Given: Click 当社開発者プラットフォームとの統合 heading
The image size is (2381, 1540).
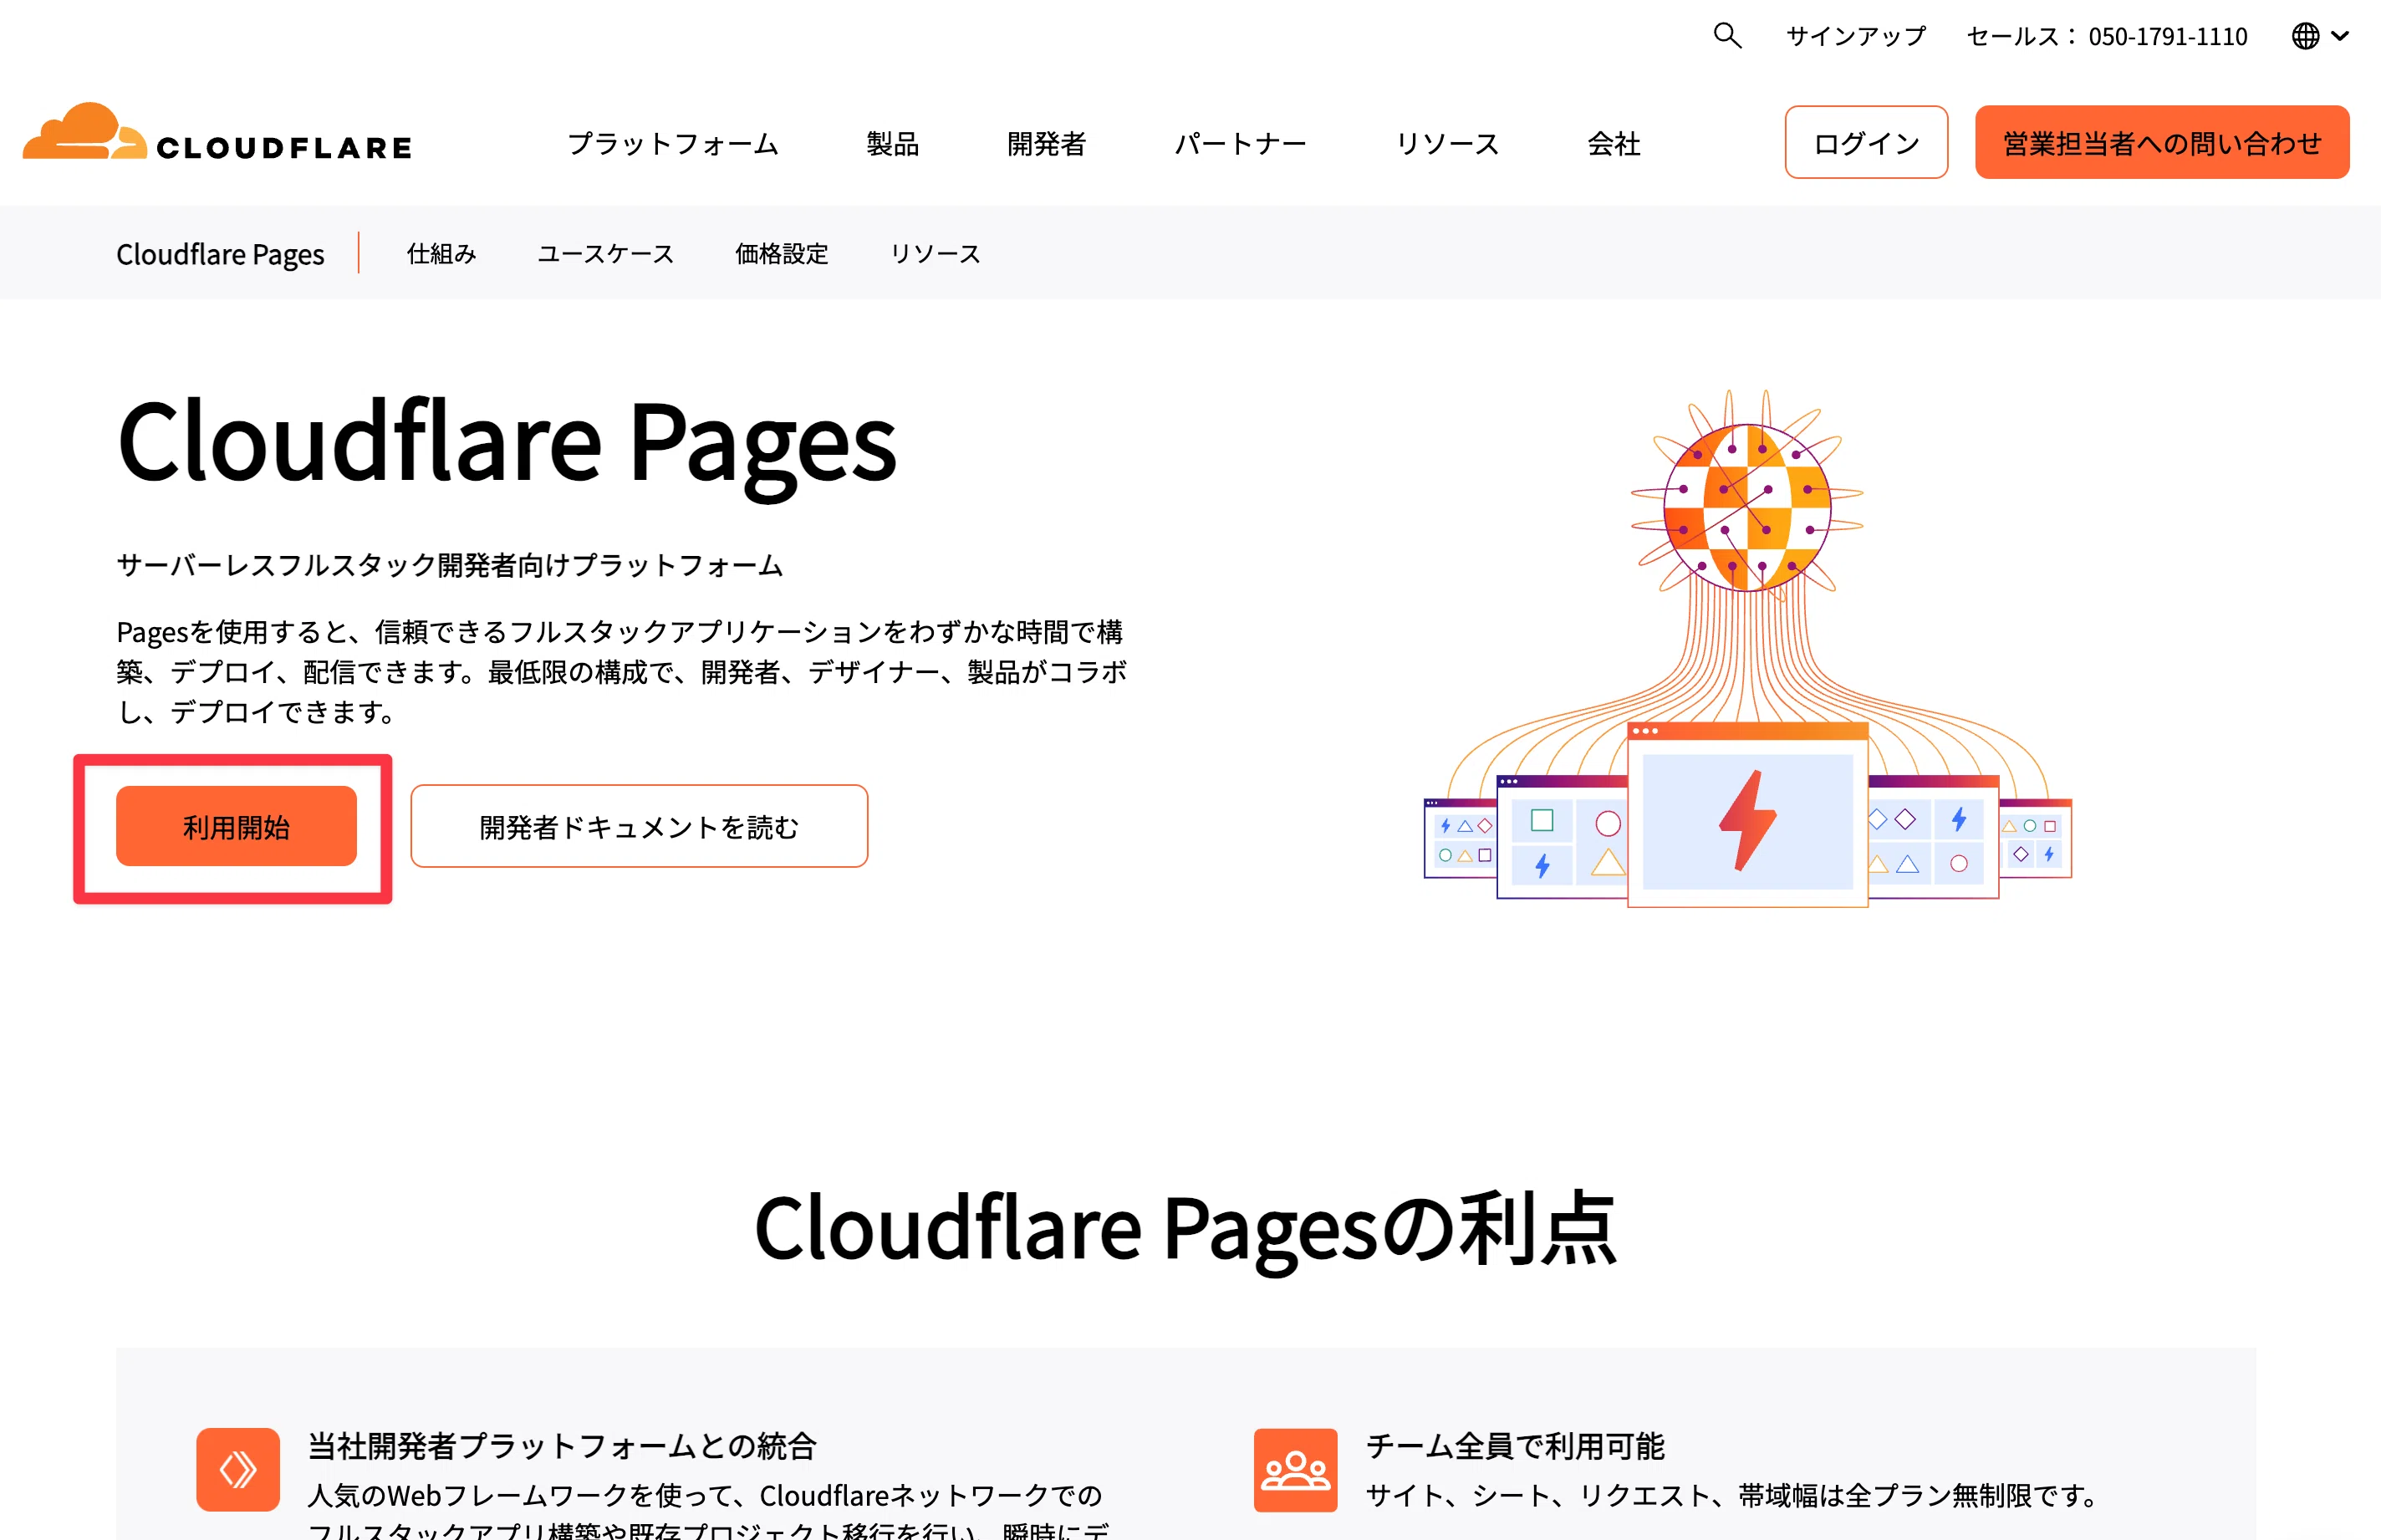Looking at the screenshot, I should coord(563,1446).
